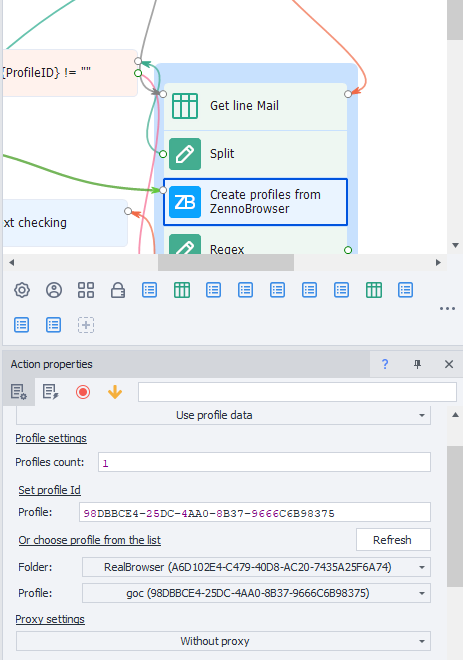
Task: Open the Action properties help question mark
Action: click(385, 364)
